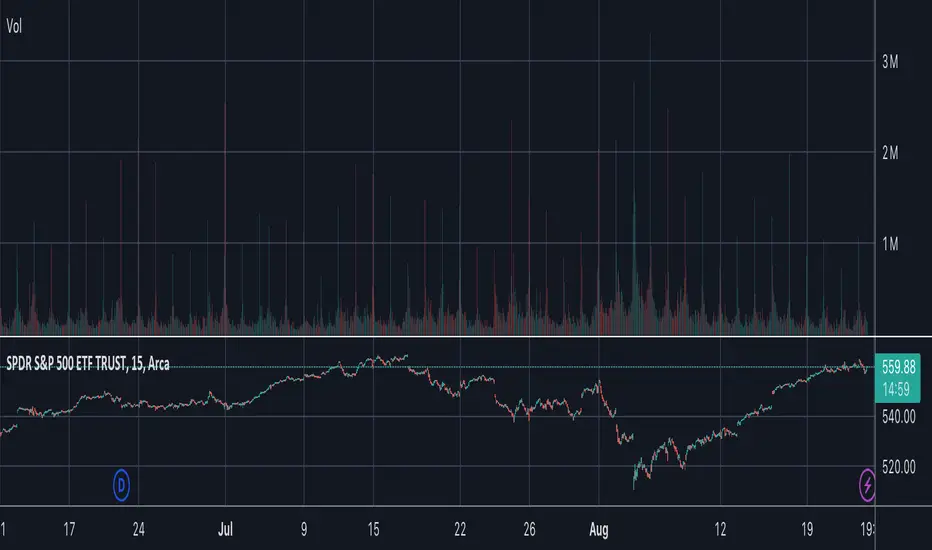Click the 9 date label on time axis
The image size is (932, 550).
coord(304,529)
